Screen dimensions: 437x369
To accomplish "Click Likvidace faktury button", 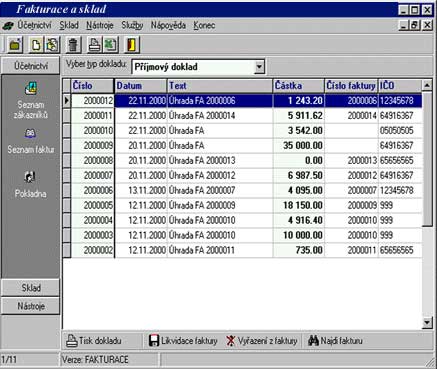I will (183, 341).
